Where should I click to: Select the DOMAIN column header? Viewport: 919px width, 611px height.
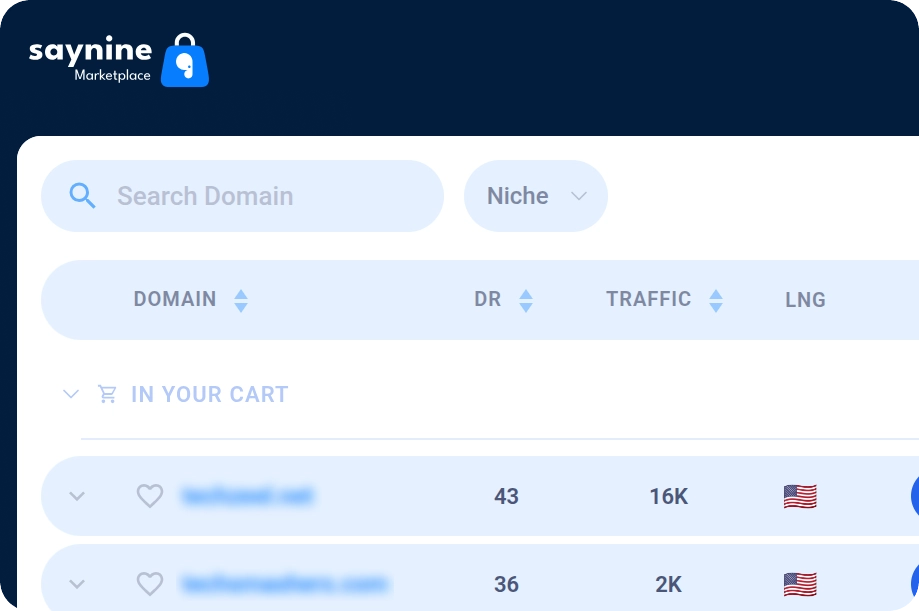click(x=176, y=299)
